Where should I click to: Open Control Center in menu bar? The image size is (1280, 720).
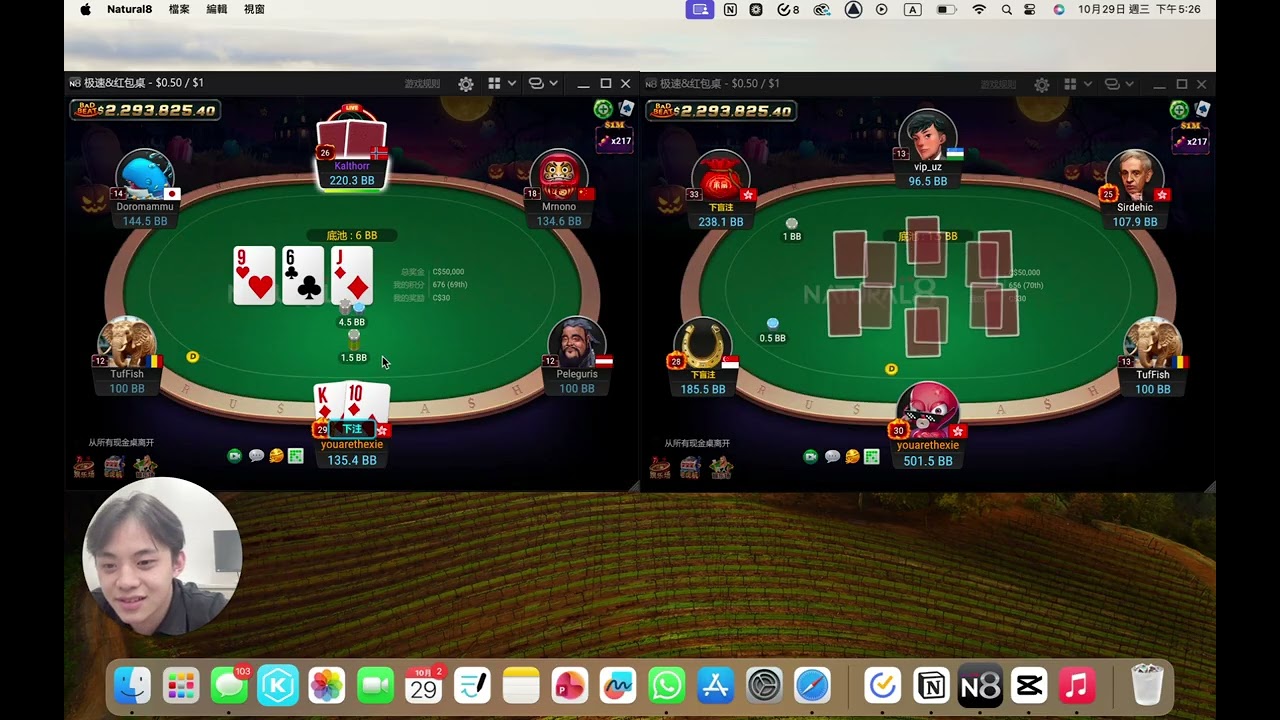click(x=1030, y=9)
